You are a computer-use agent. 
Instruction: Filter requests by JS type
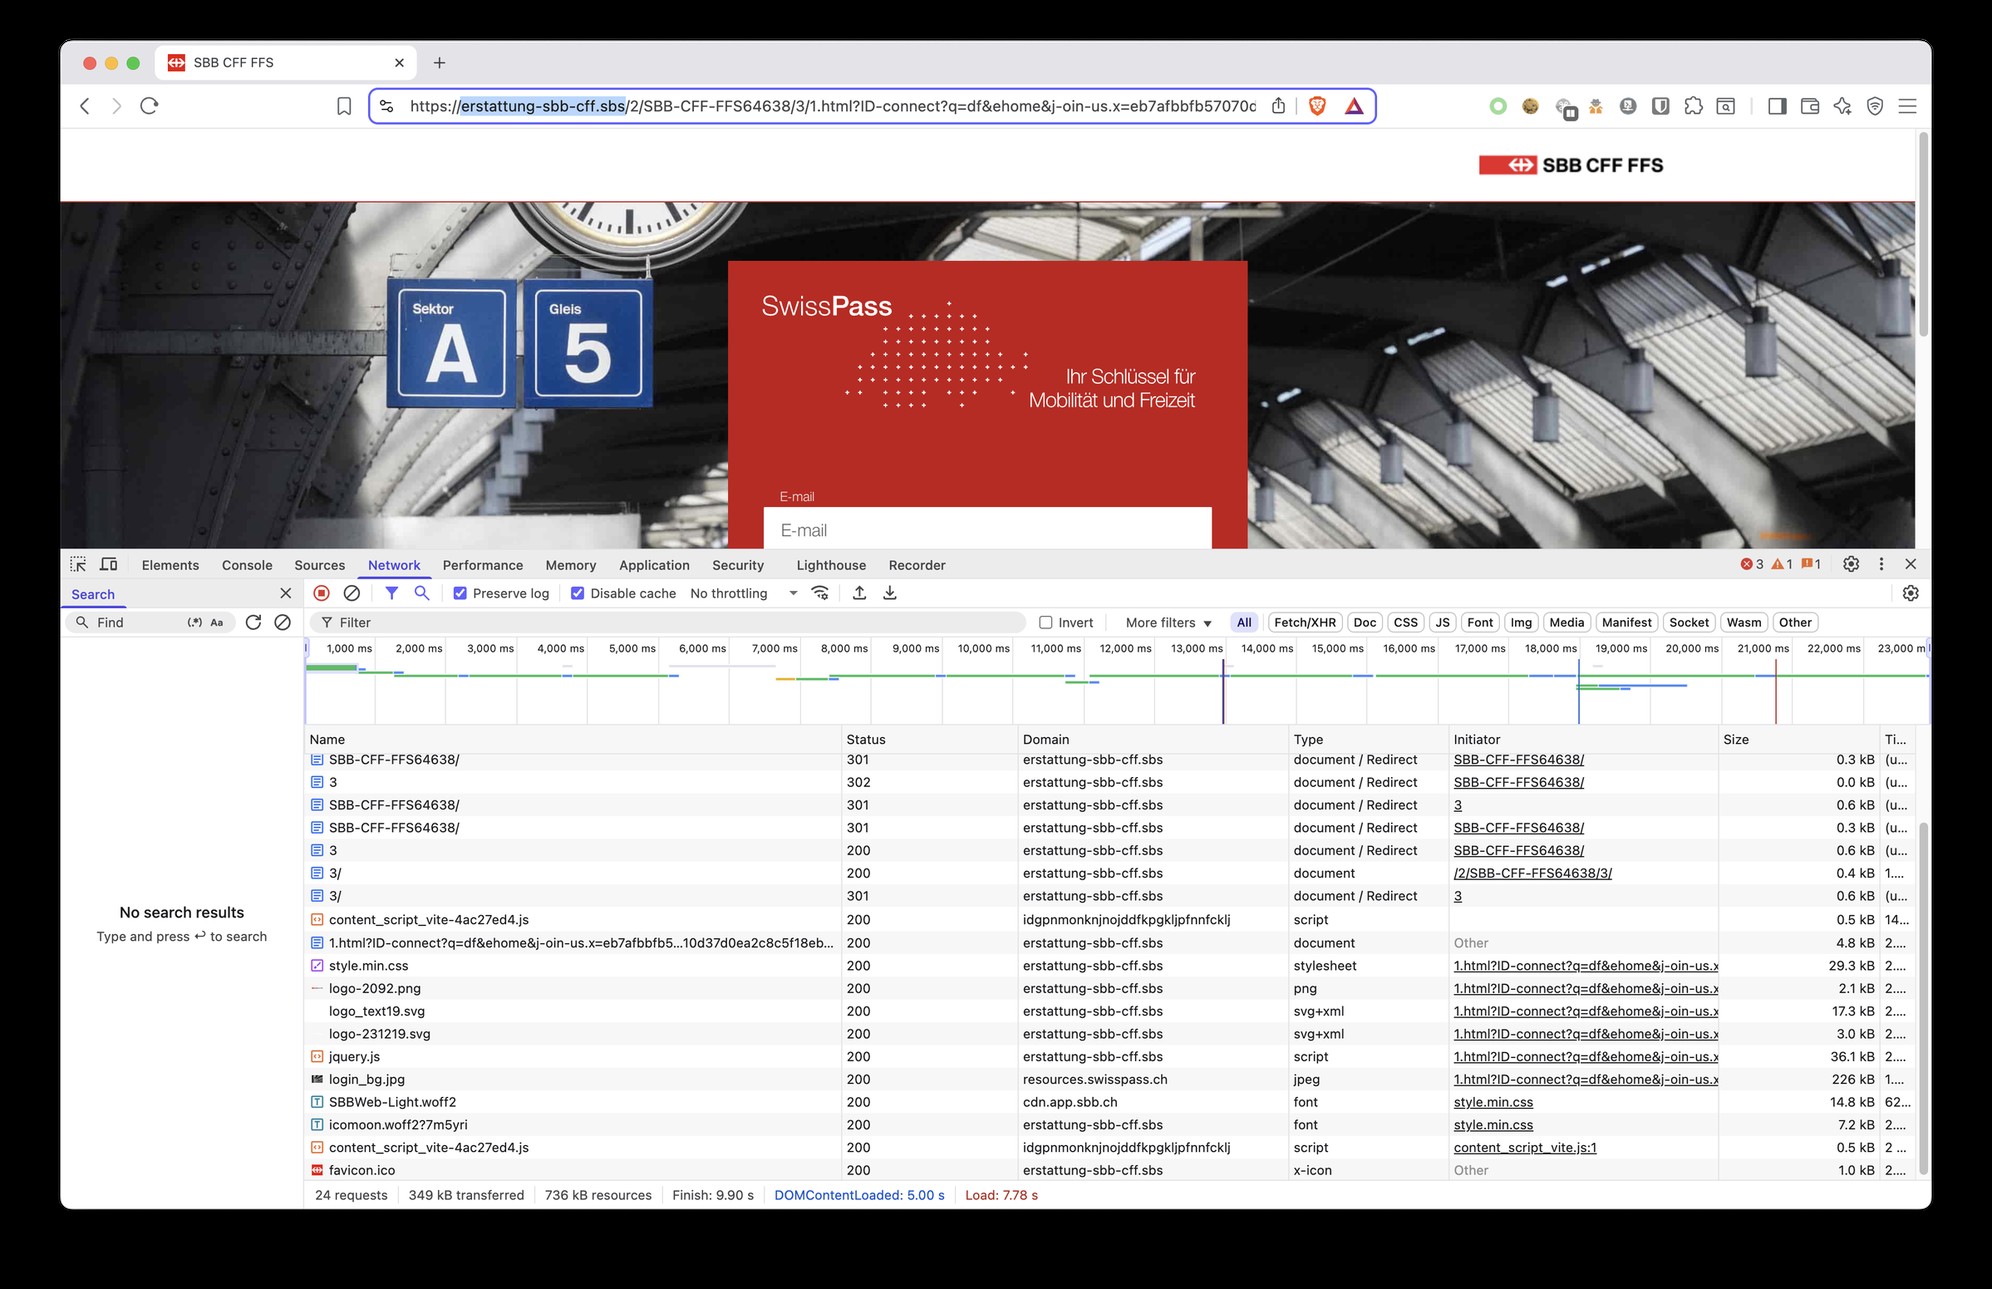(x=1442, y=622)
